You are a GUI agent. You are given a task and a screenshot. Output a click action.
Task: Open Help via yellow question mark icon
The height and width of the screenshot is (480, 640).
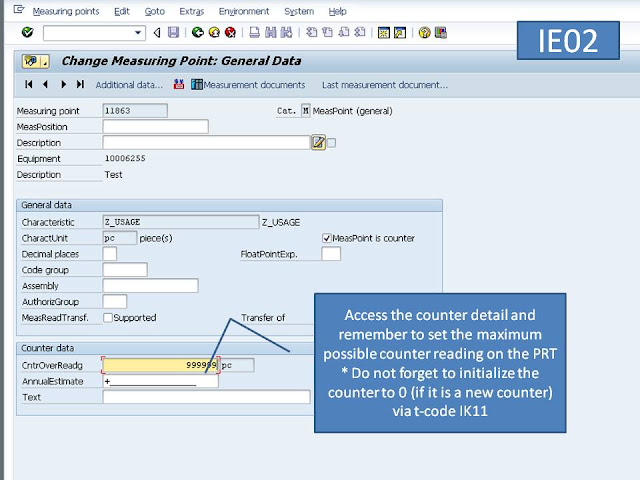(424, 32)
